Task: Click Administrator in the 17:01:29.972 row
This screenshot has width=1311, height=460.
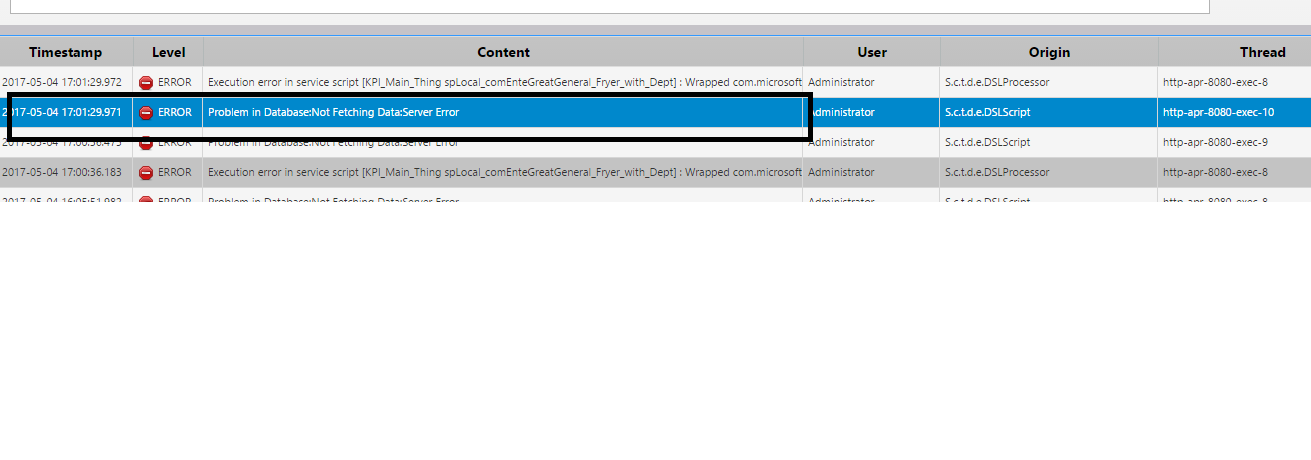Action: [x=841, y=82]
